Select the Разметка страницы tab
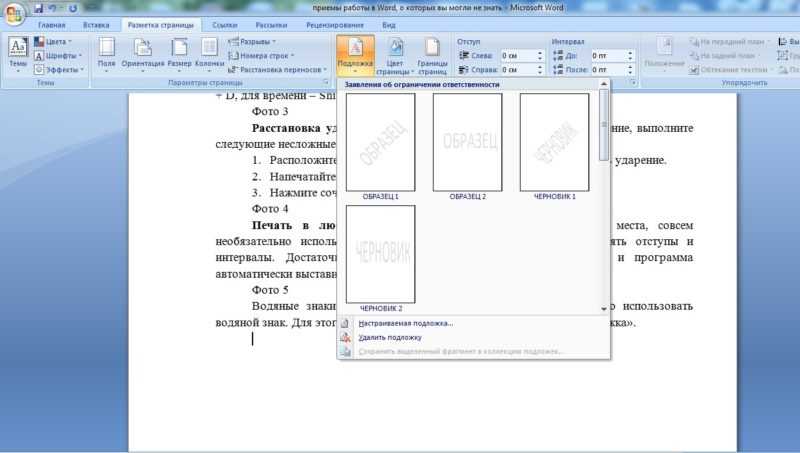800x453 pixels. coord(161,25)
